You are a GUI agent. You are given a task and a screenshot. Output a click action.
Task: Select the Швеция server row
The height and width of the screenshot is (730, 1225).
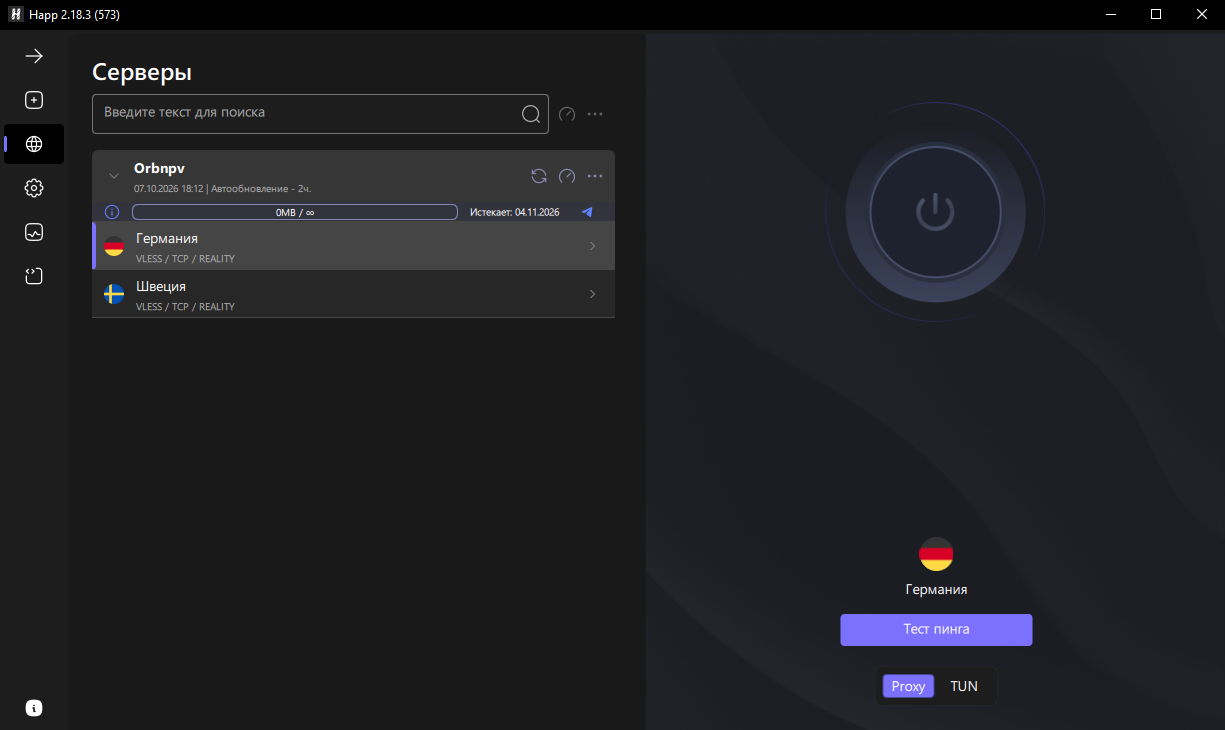point(353,294)
